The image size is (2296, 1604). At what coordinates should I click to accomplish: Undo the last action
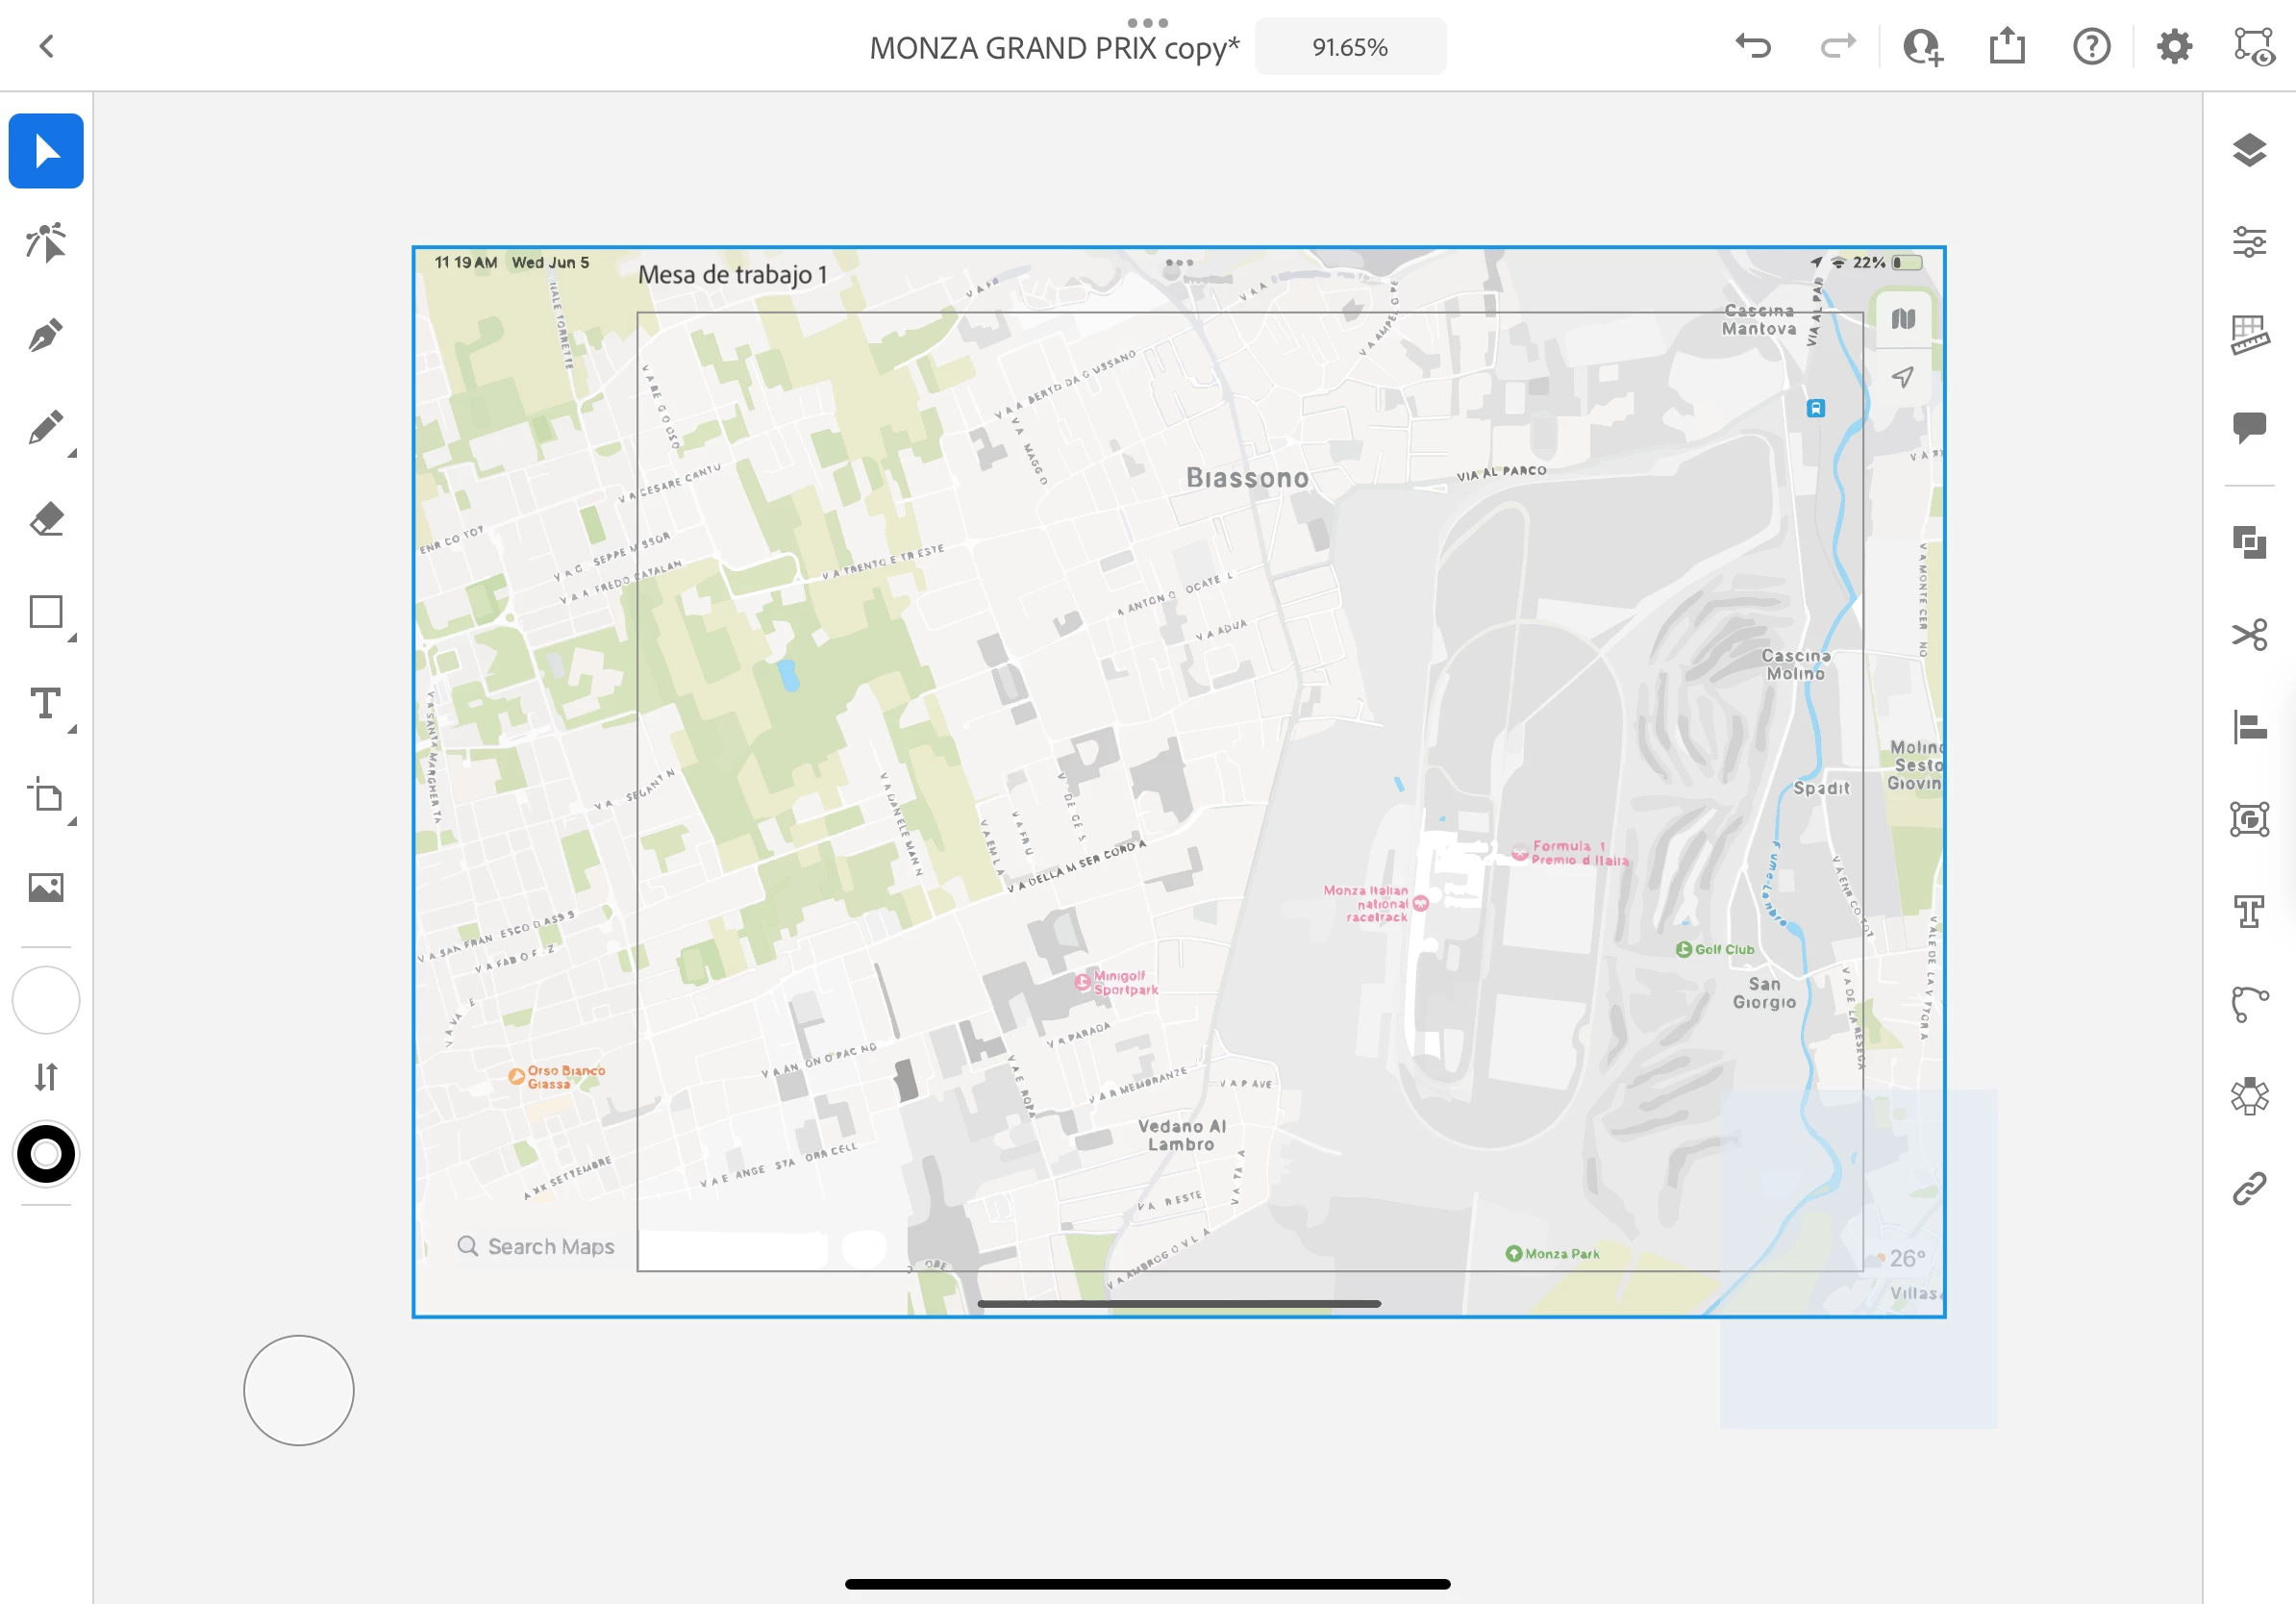point(1753,46)
